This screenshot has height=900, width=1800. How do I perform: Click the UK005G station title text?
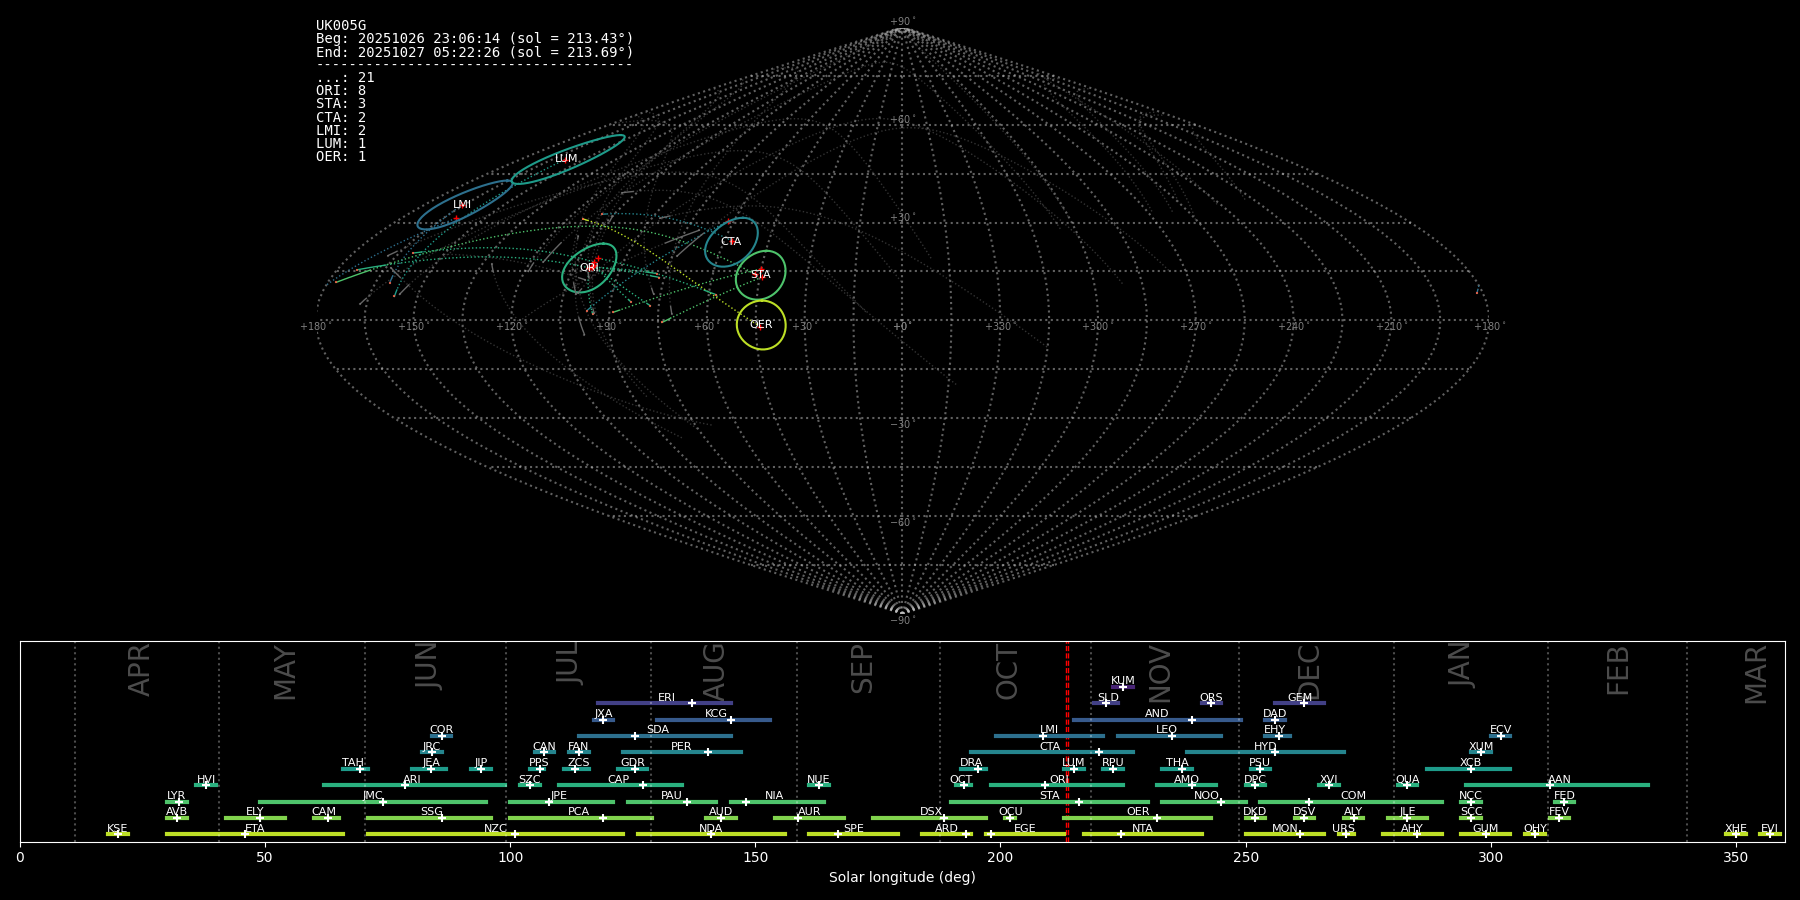click(341, 26)
